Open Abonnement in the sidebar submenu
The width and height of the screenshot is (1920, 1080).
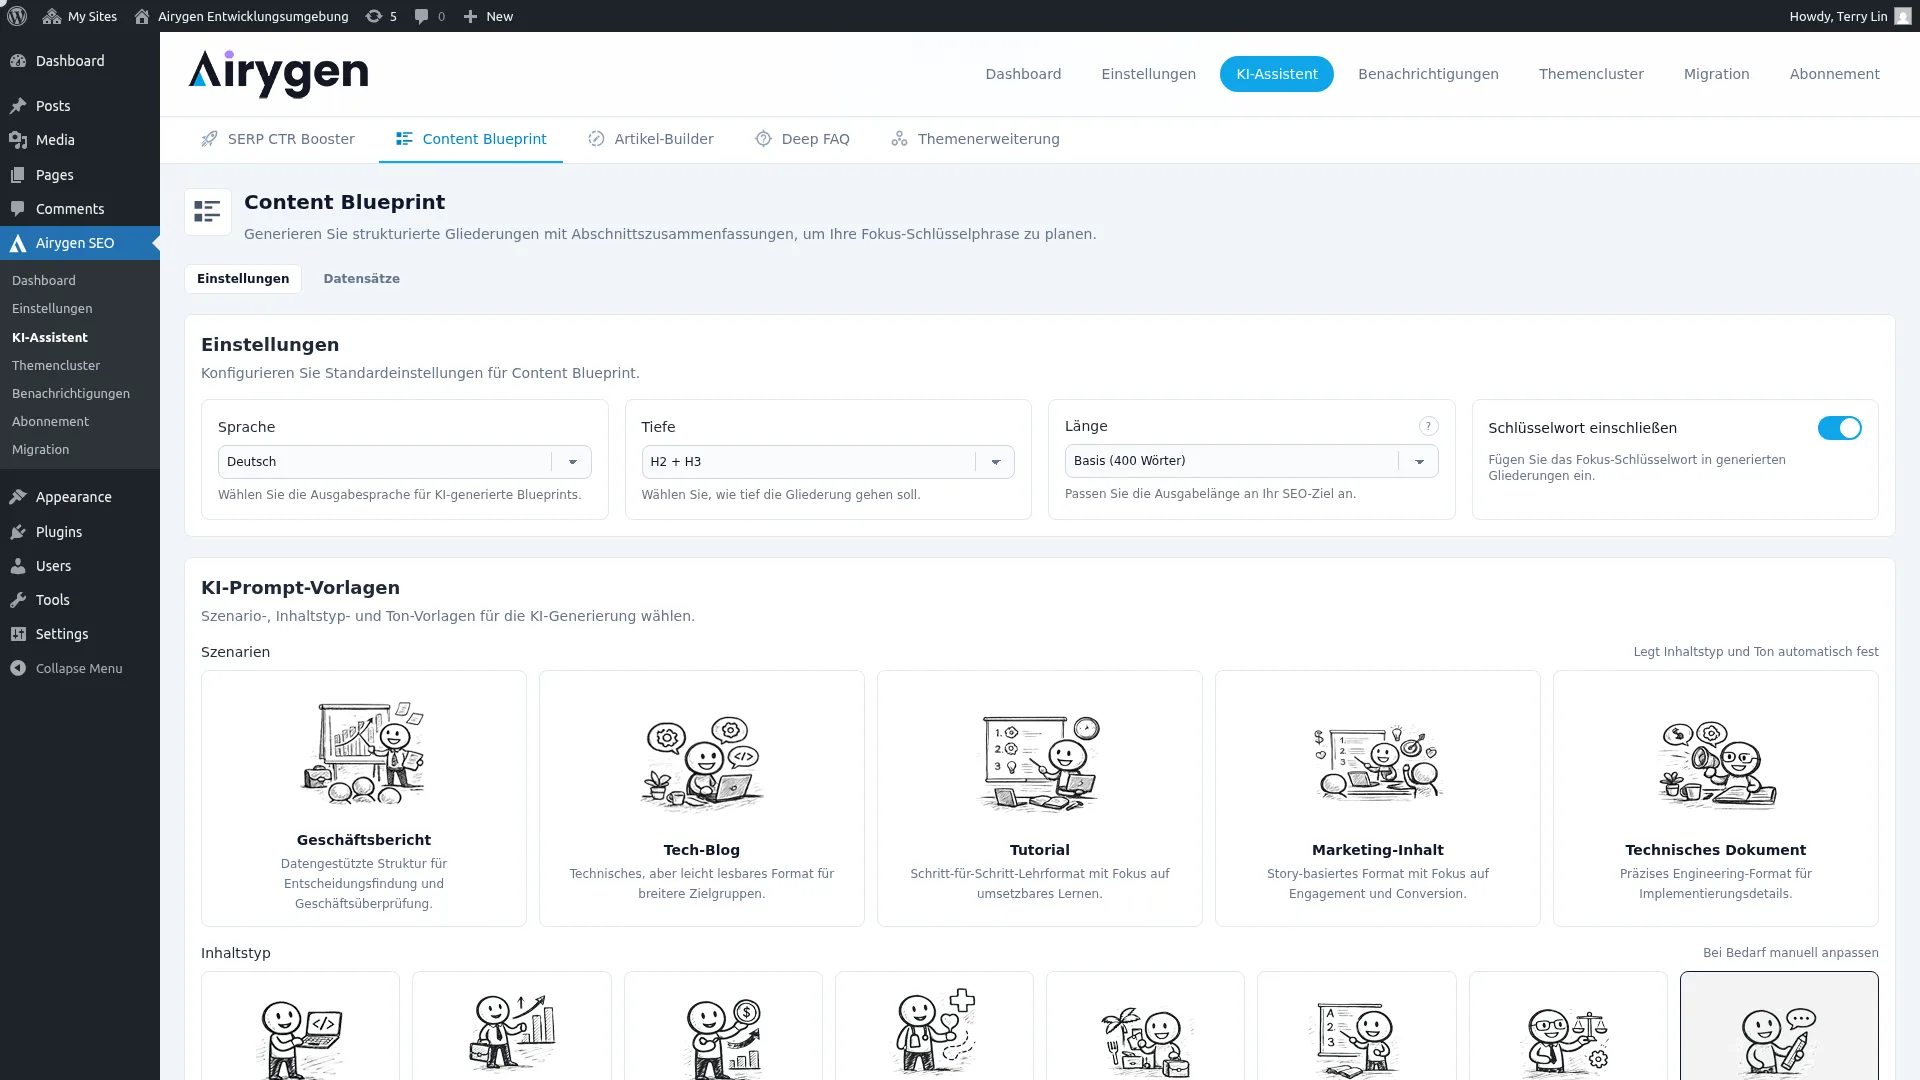pos(50,422)
